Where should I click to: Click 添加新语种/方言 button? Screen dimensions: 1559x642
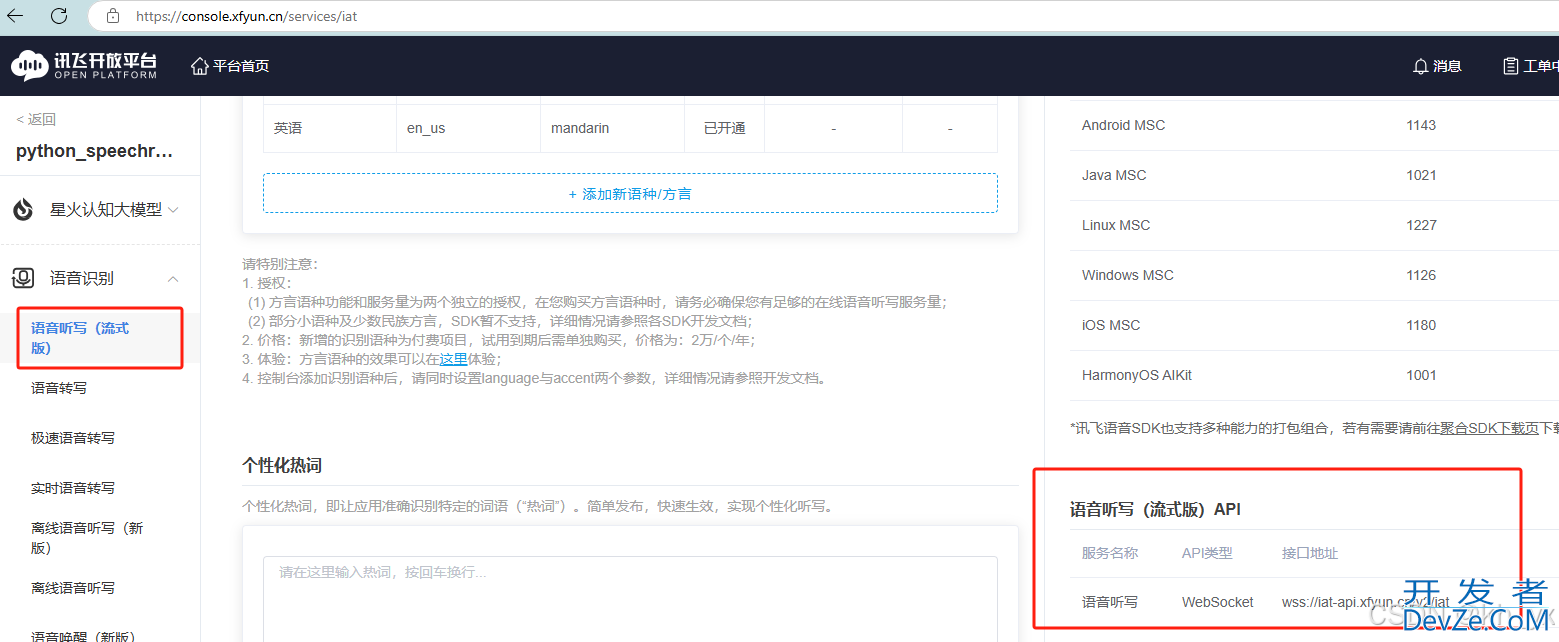(630, 193)
